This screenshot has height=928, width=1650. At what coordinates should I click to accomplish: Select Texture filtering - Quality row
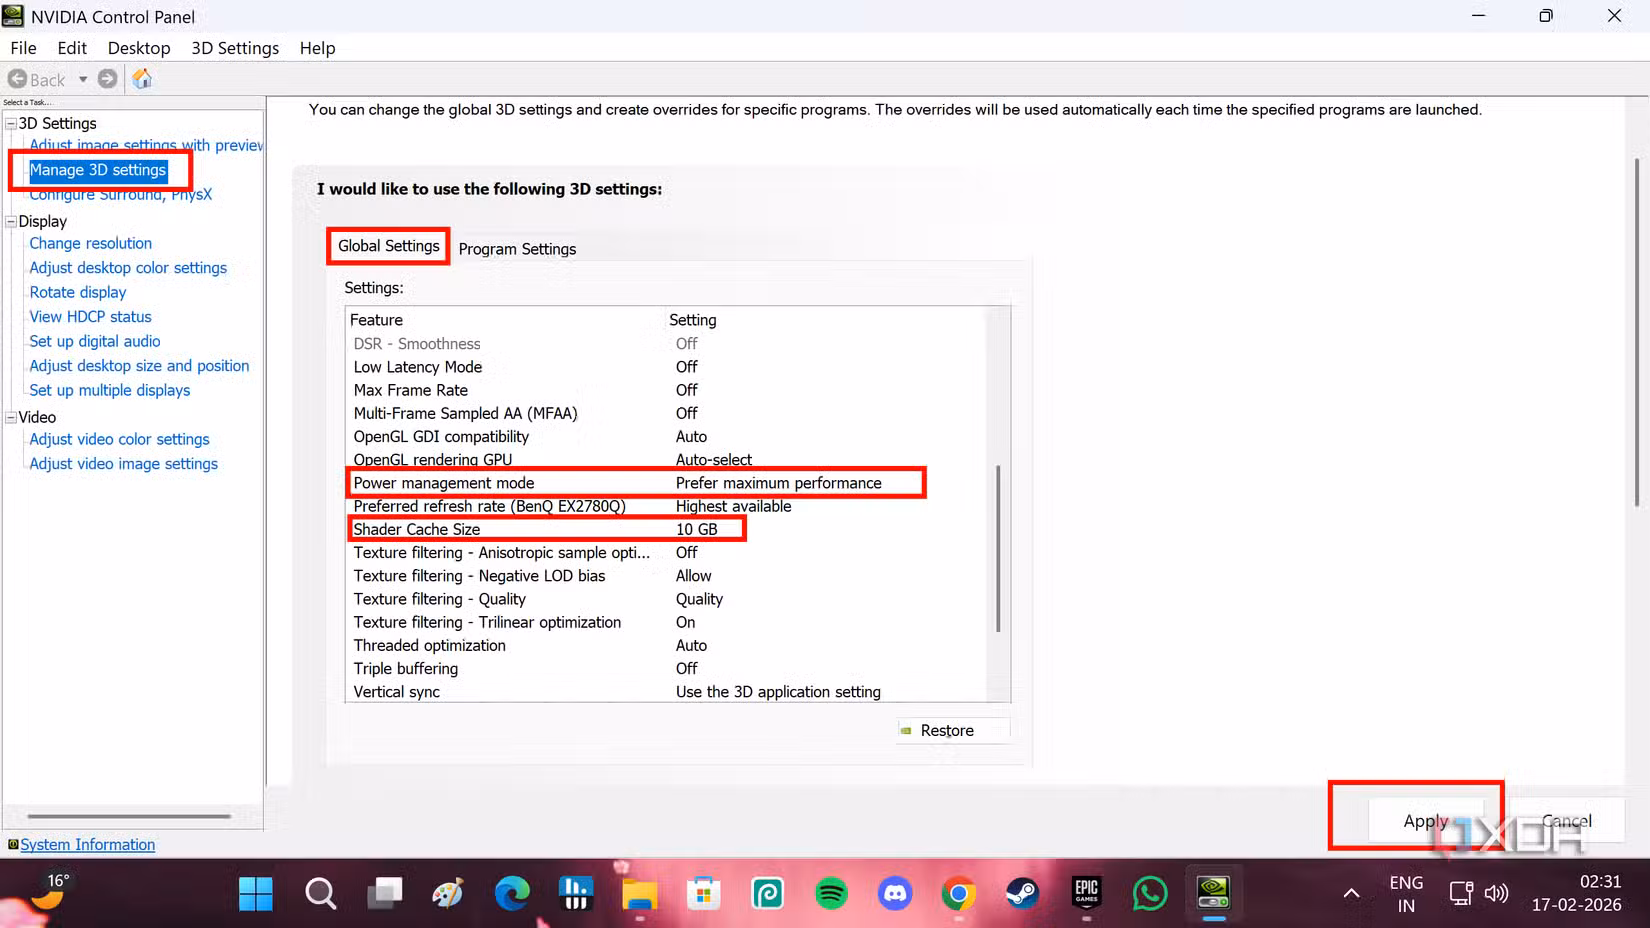pyautogui.click(x=665, y=599)
